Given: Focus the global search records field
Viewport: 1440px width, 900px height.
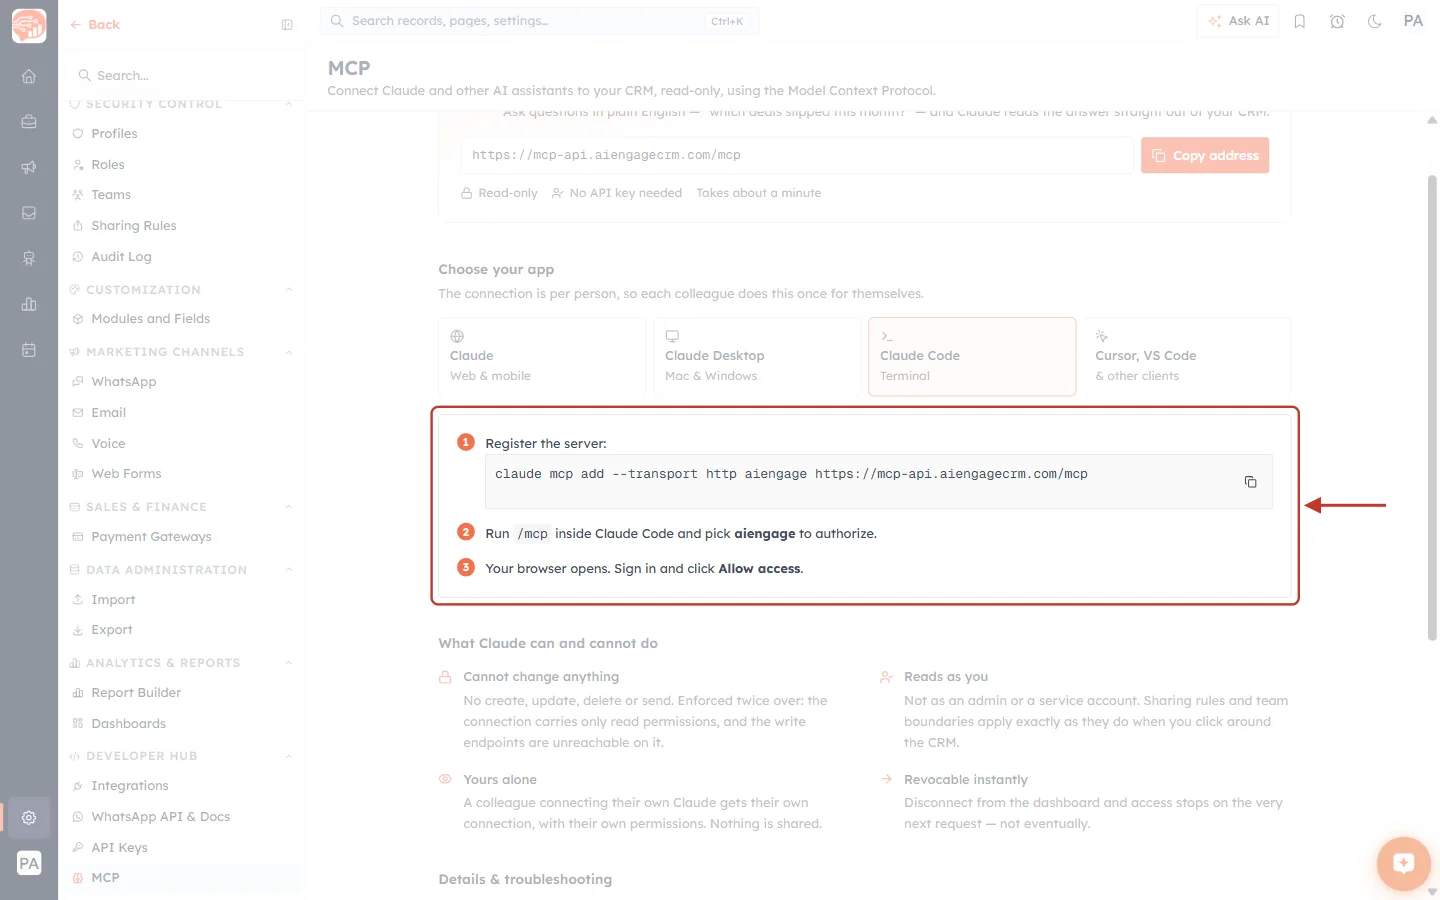Looking at the screenshot, I should tap(539, 21).
